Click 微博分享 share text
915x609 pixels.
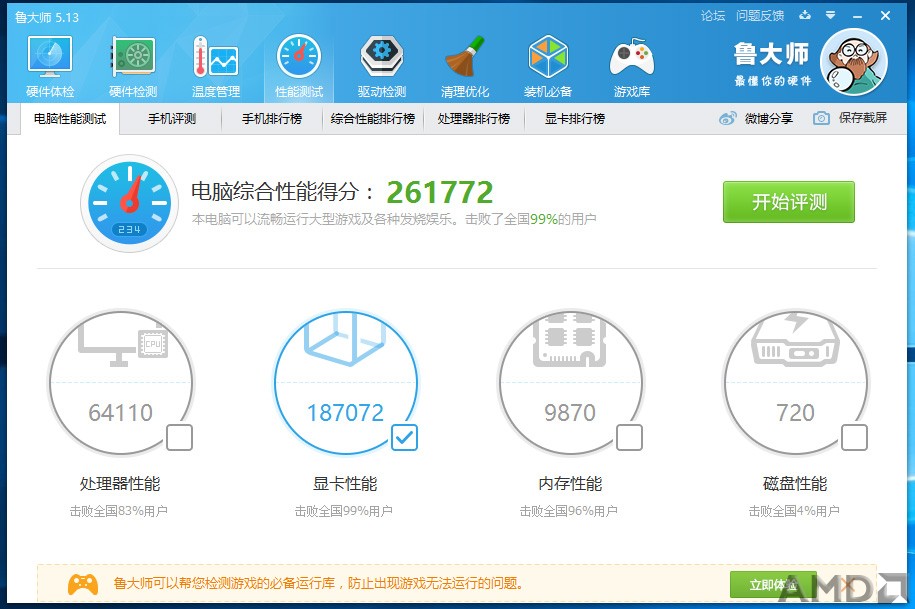tap(769, 118)
